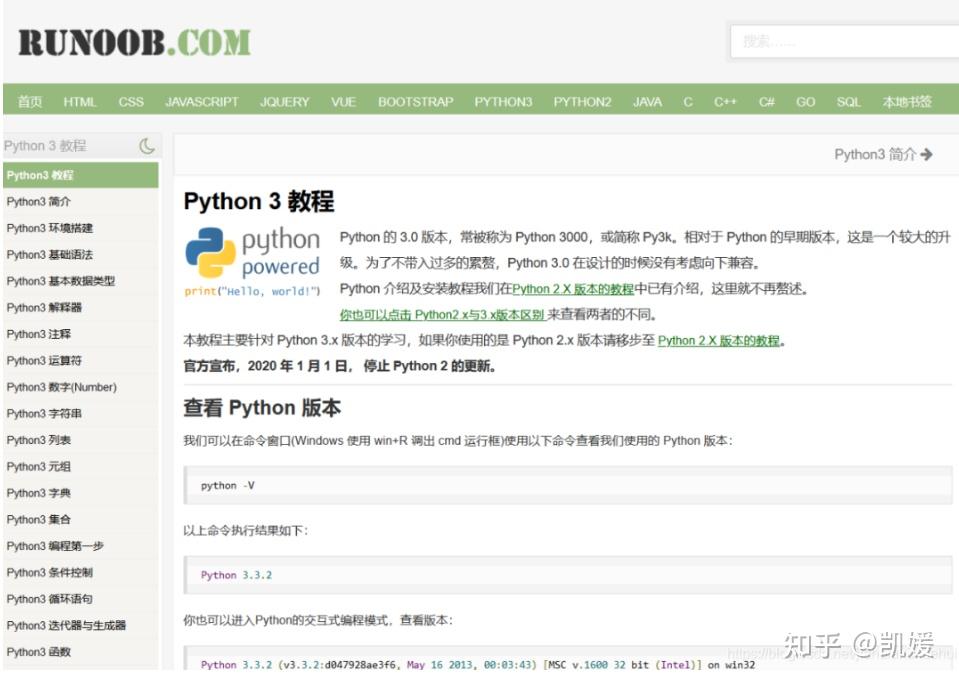
Task: Go to 首页 home menu item
Action: point(30,101)
